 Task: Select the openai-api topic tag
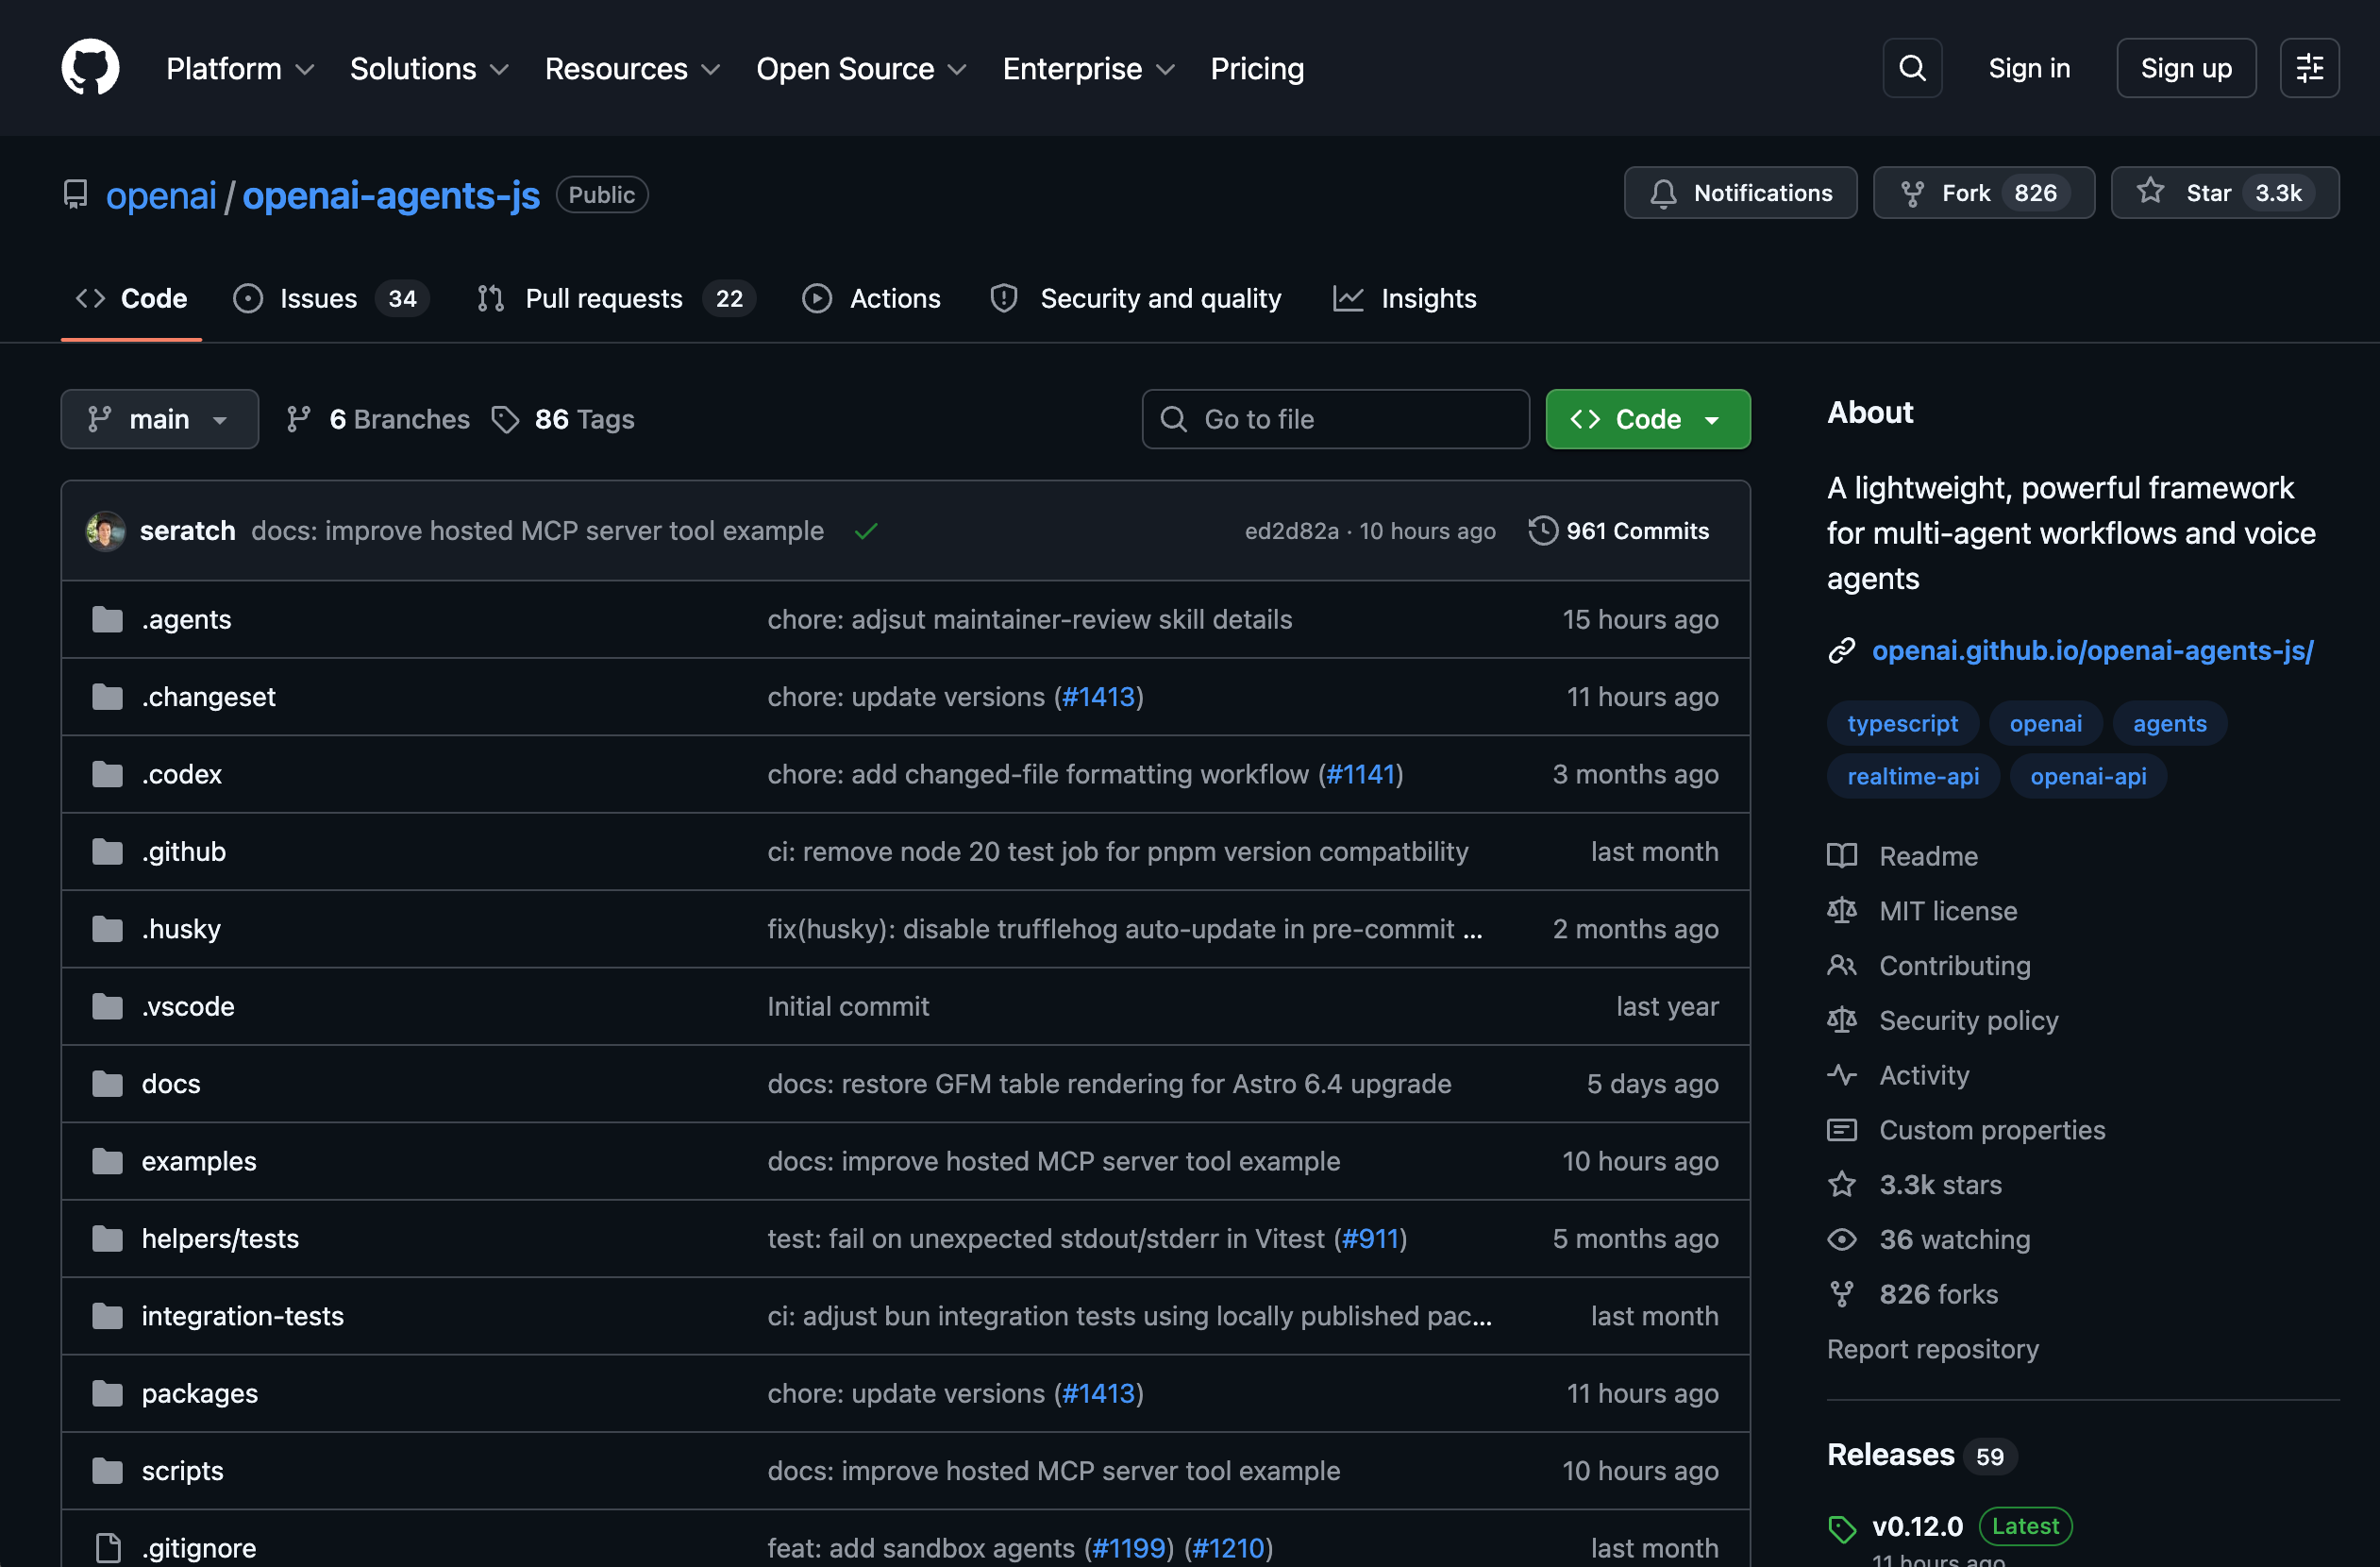point(2087,776)
